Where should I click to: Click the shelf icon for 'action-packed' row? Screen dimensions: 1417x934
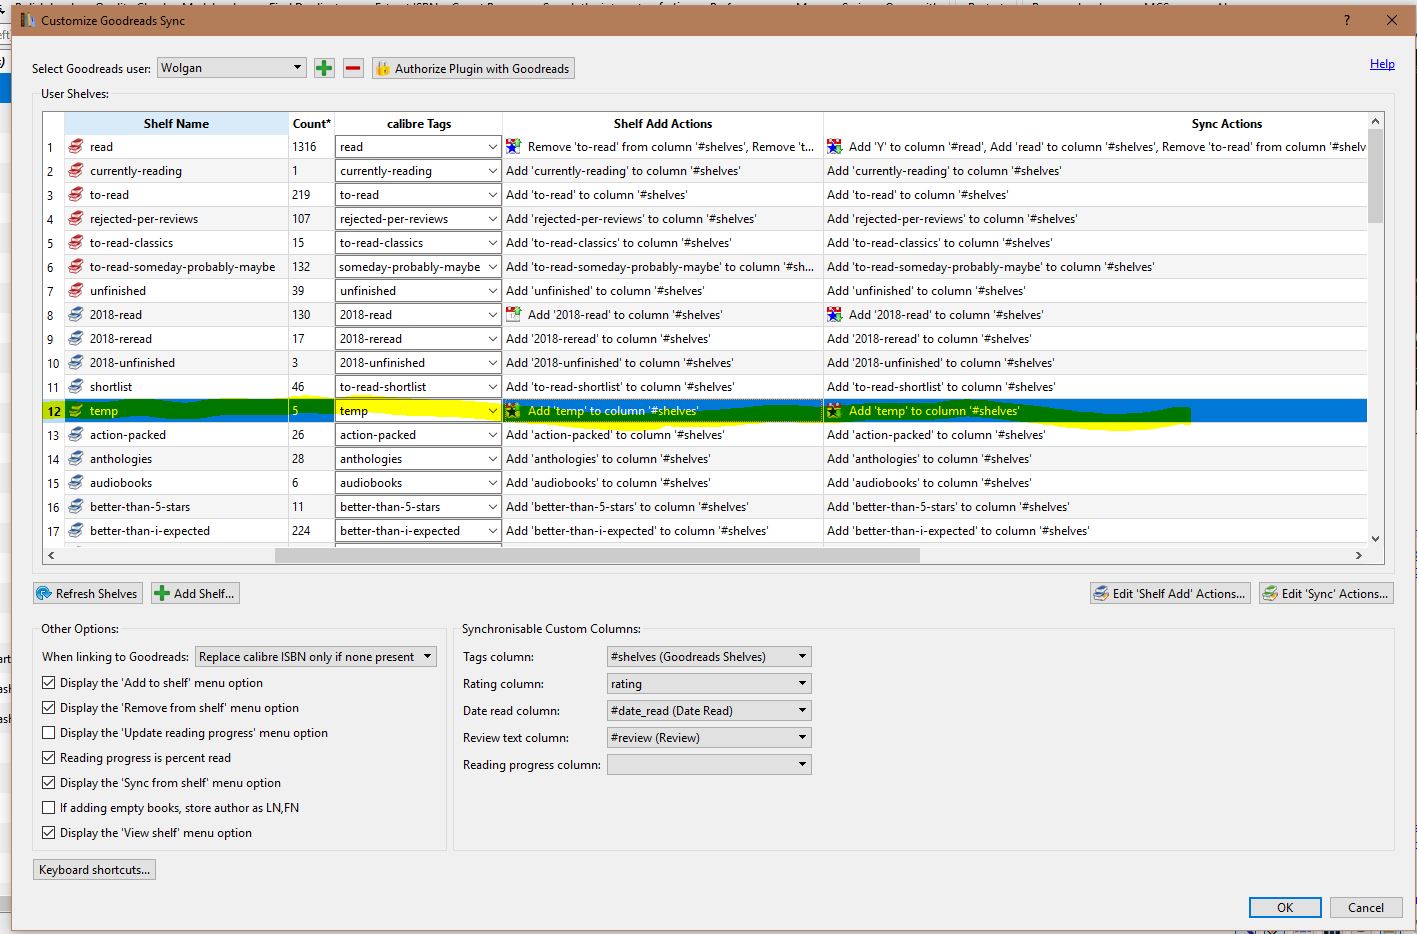coord(76,435)
